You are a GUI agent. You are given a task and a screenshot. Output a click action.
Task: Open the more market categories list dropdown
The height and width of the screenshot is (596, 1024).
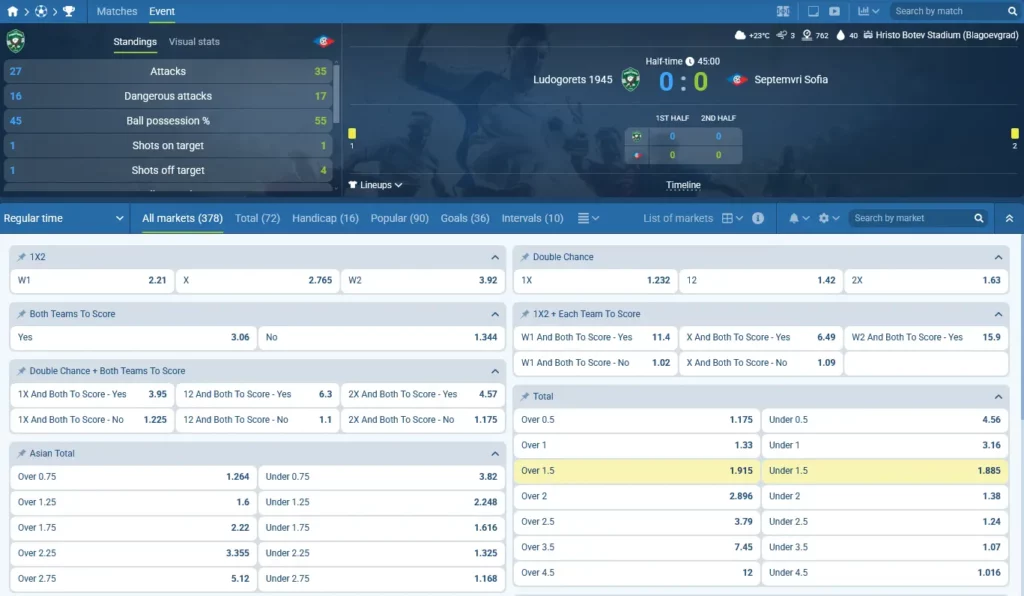pos(588,218)
